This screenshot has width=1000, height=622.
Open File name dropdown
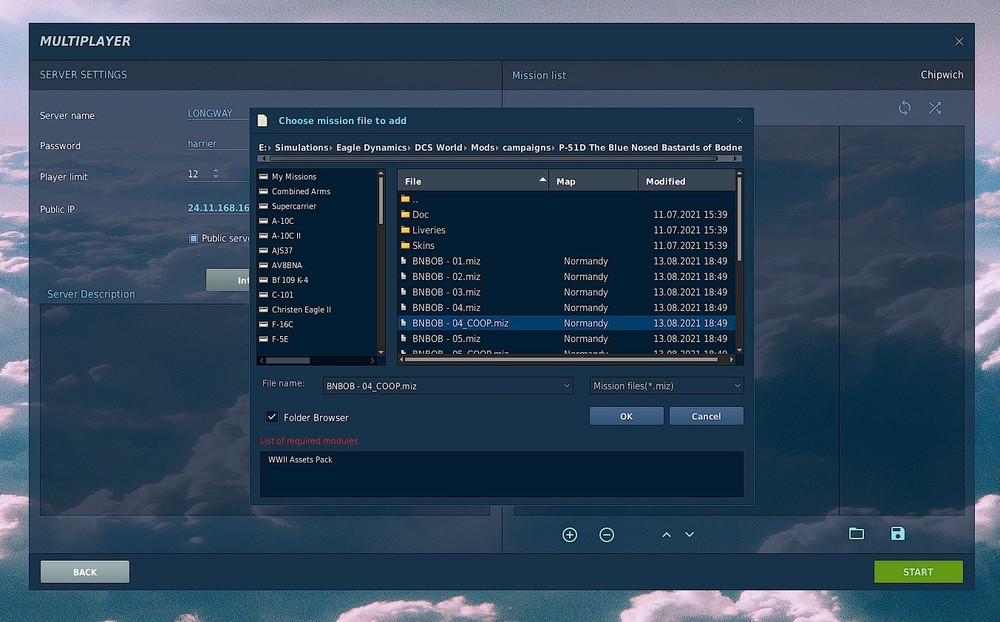(566, 386)
